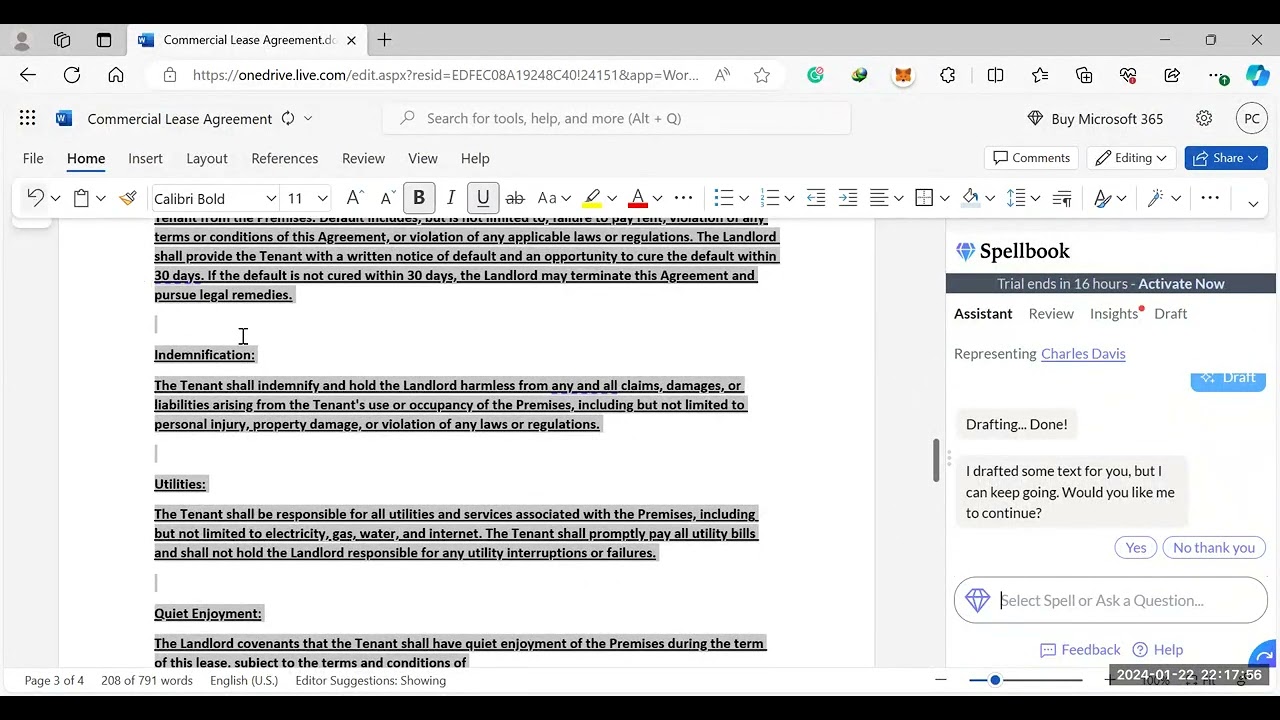Switch to the Layout ribbon tab
Screen dimensions: 1280x720
[207, 158]
